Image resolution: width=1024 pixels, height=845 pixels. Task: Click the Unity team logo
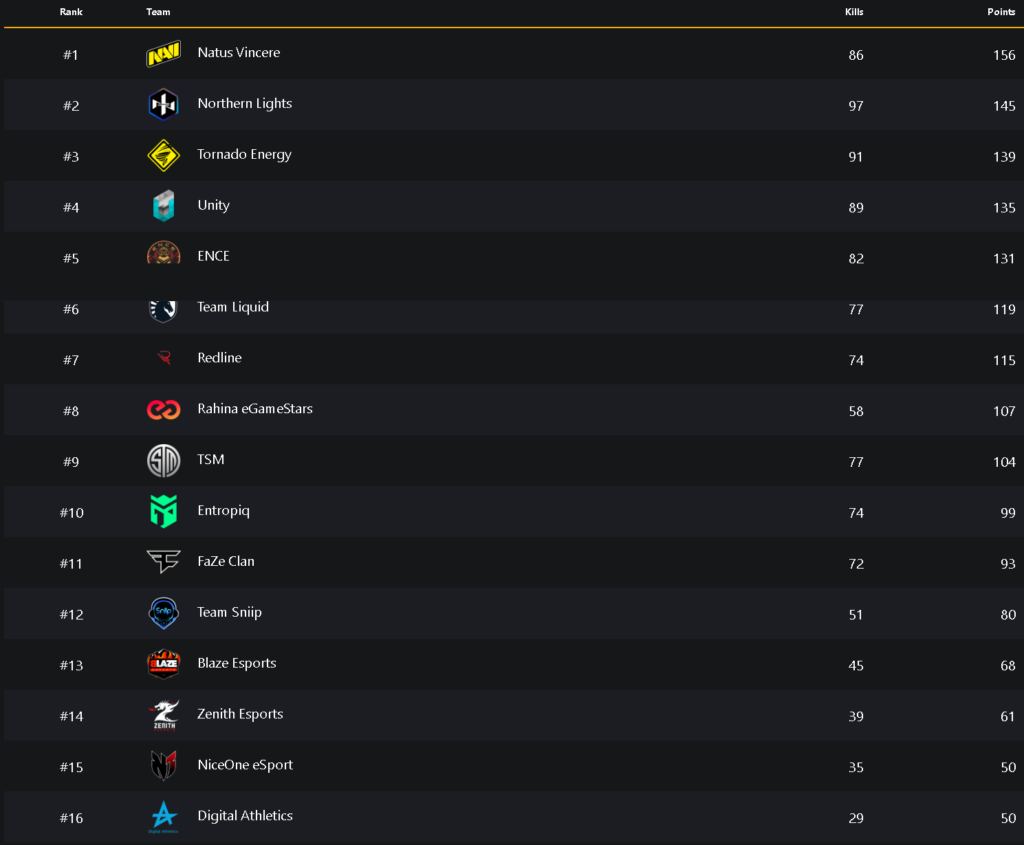[163, 206]
